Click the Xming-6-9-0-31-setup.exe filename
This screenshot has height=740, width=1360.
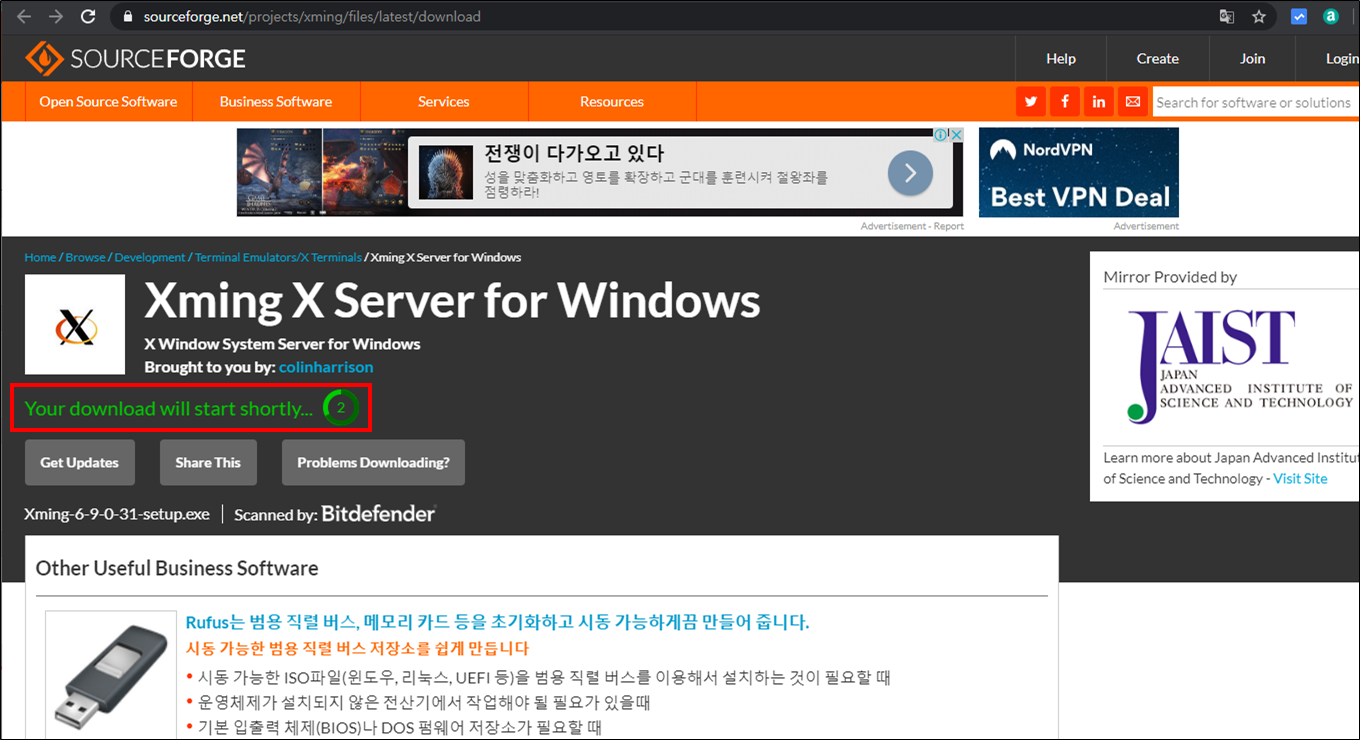pos(117,514)
